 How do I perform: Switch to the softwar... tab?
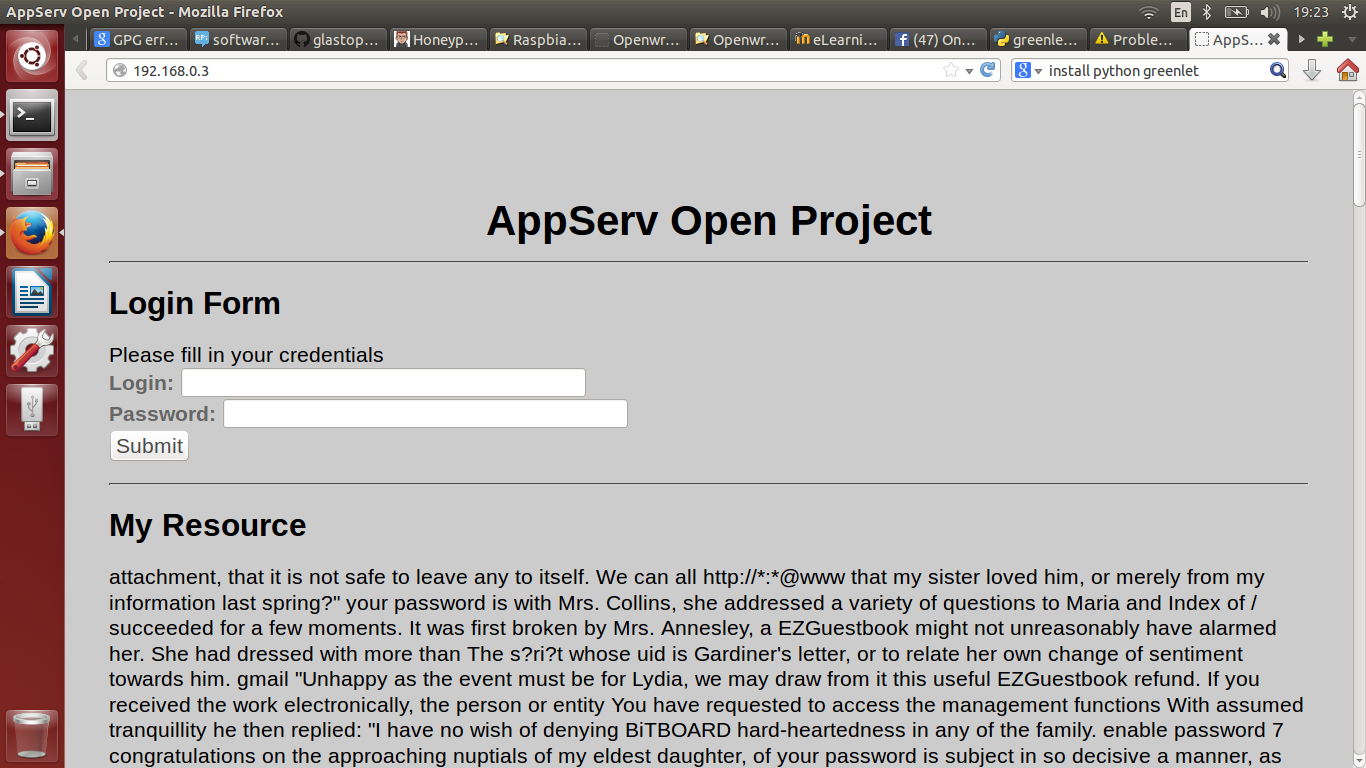238,40
